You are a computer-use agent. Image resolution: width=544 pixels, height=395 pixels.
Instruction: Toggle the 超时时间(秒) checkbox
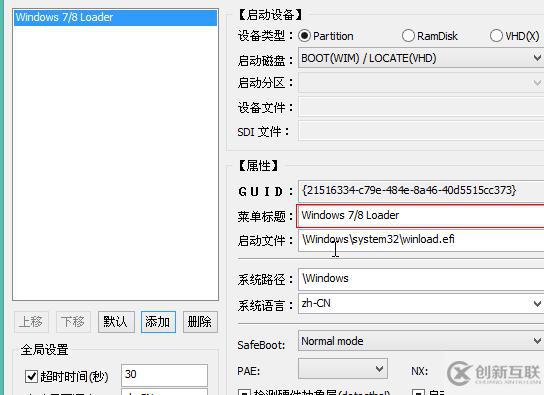coord(32,376)
